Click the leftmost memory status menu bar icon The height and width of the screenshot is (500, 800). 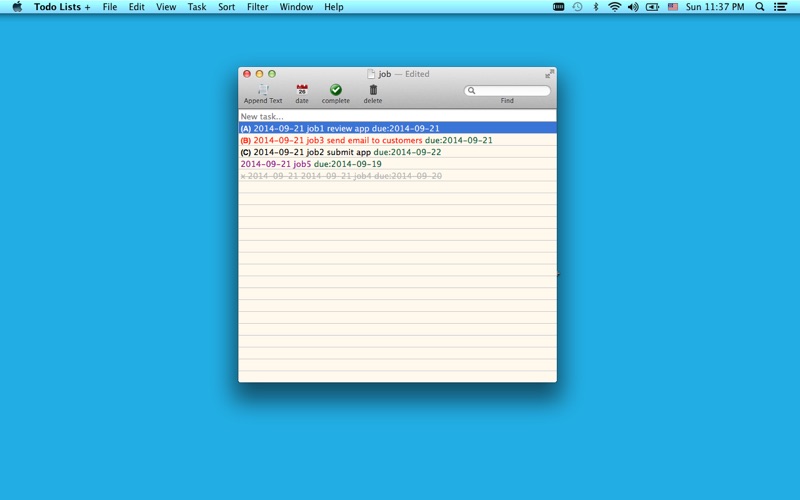coord(559,7)
